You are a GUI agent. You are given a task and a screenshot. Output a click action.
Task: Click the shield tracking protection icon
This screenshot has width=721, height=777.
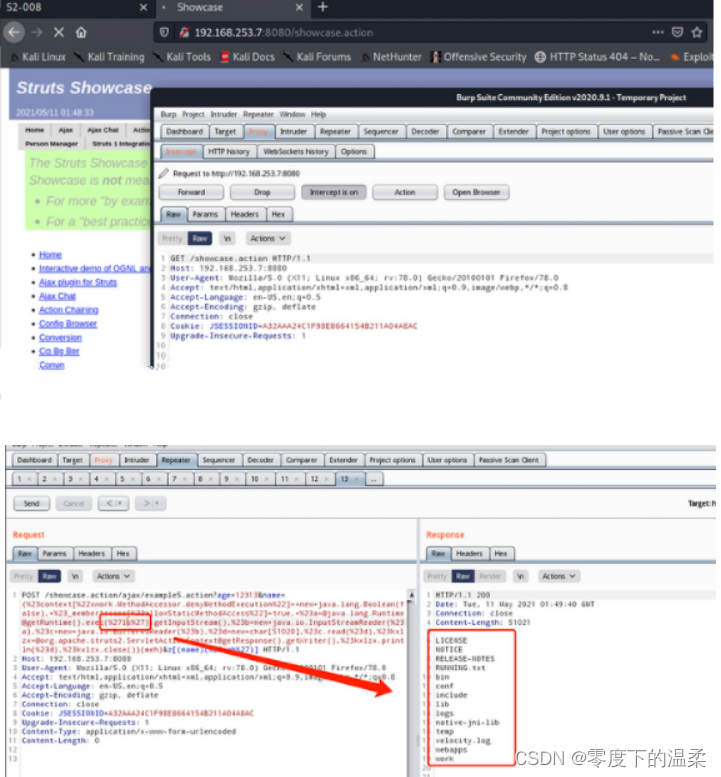click(164, 33)
